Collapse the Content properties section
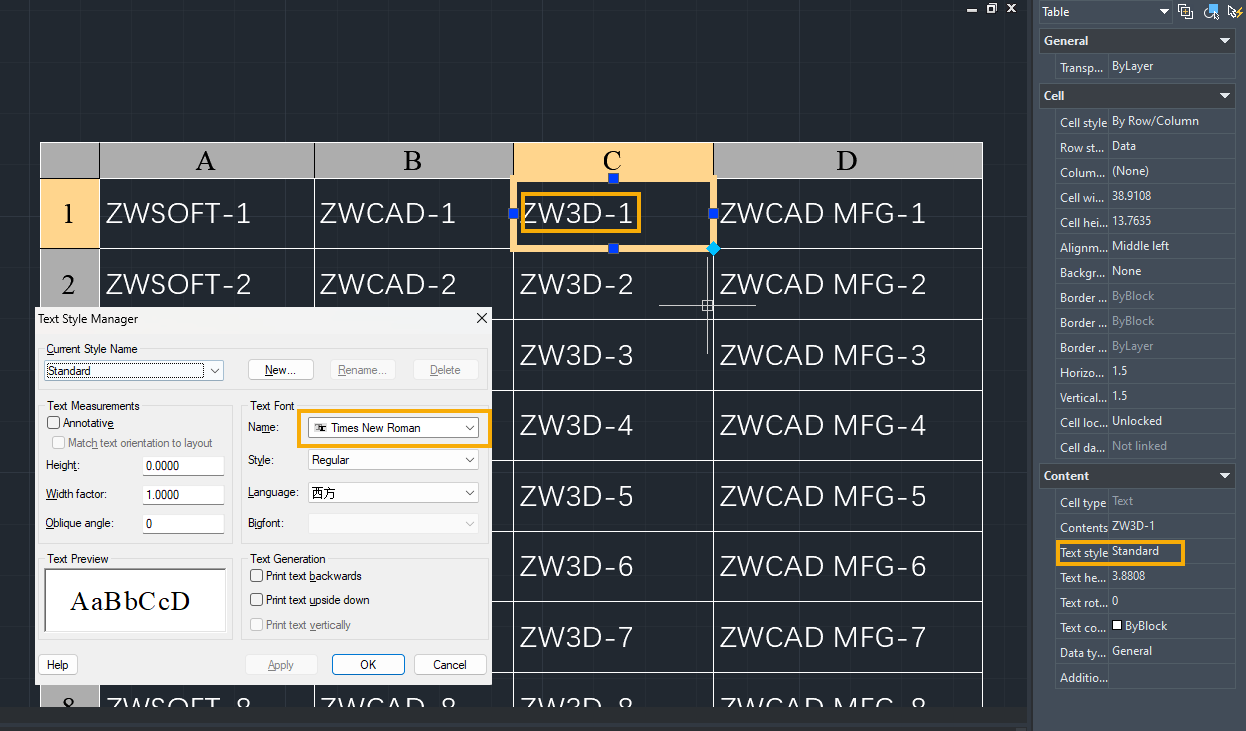The width and height of the screenshot is (1246, 731). pos(1225,476)
